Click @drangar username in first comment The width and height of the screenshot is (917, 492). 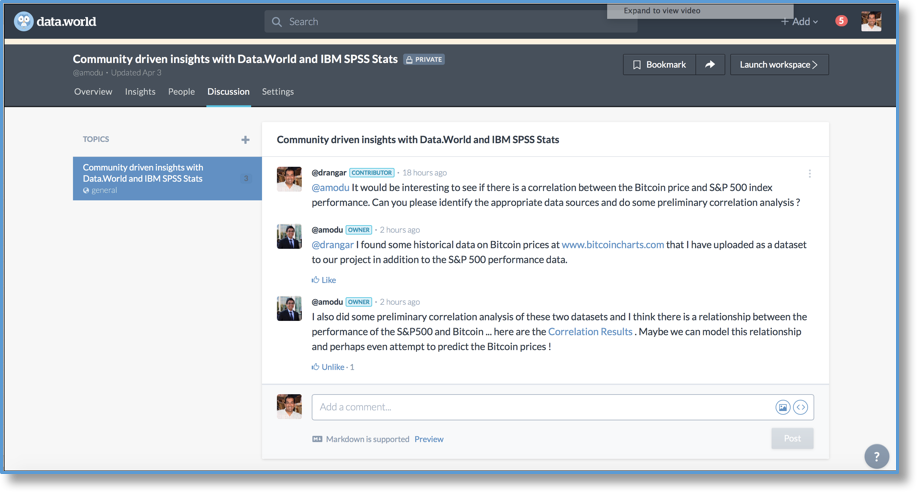329,173
